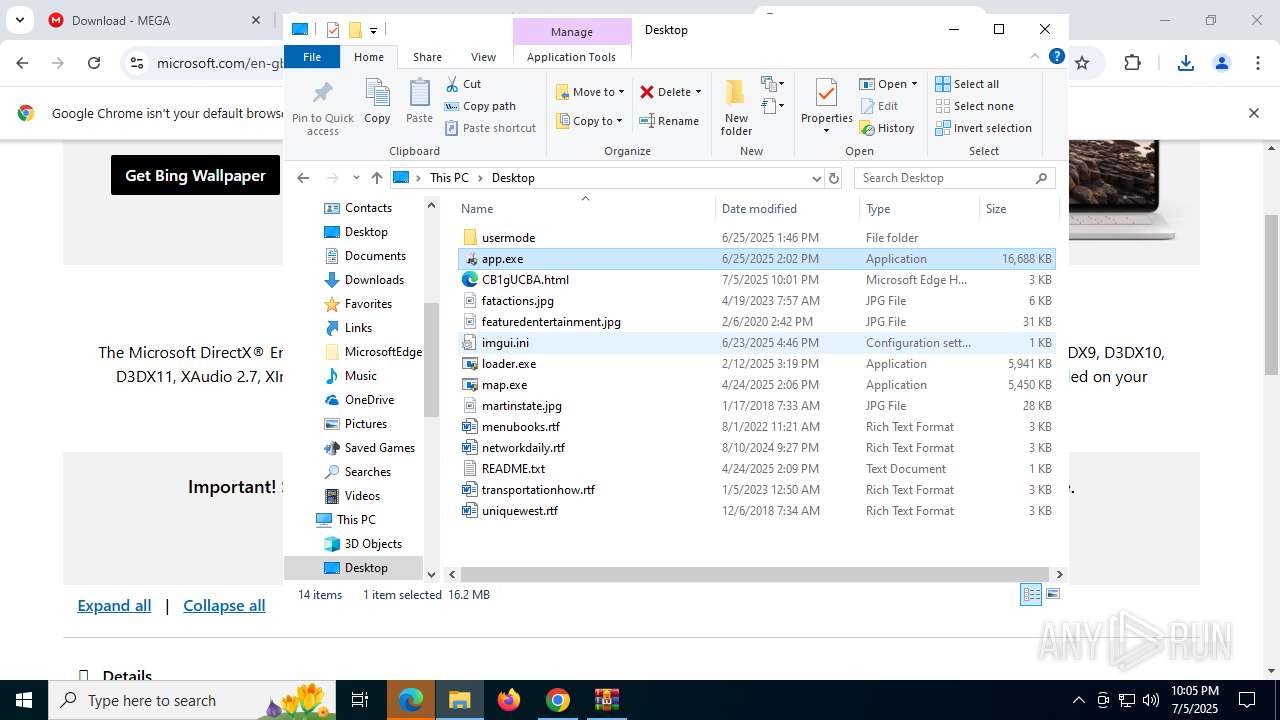
Task: Open Chrome downloads icon
Action: (x=1185, y=63)
